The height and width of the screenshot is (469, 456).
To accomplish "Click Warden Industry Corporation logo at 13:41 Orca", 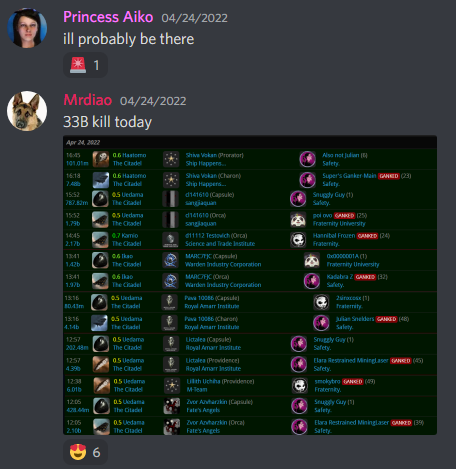I will (171, 281).
